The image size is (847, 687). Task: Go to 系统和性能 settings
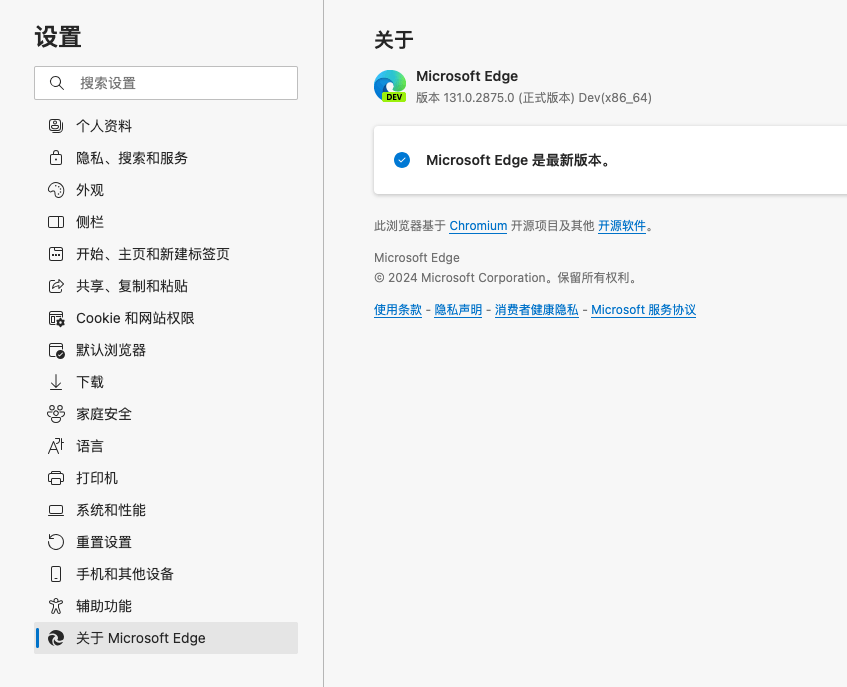[x=166, y=510]
